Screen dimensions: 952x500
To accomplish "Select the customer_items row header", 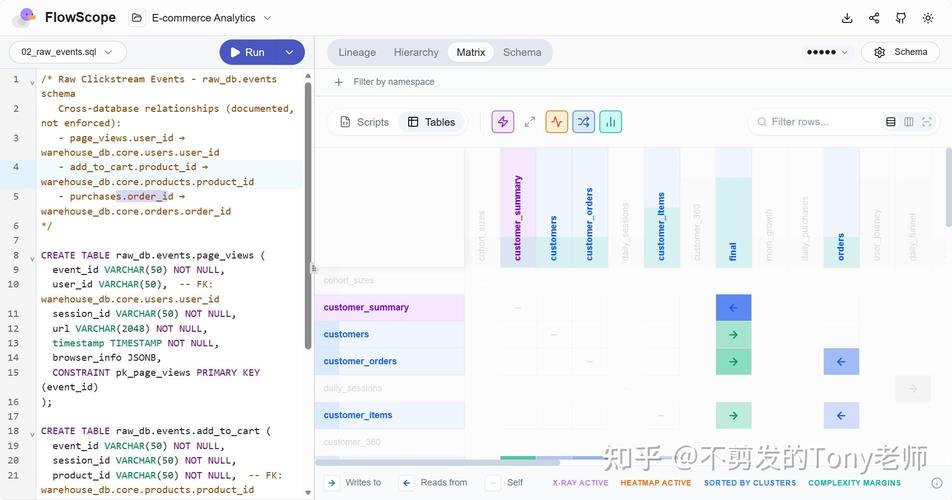I will click(x=390, y=415).
